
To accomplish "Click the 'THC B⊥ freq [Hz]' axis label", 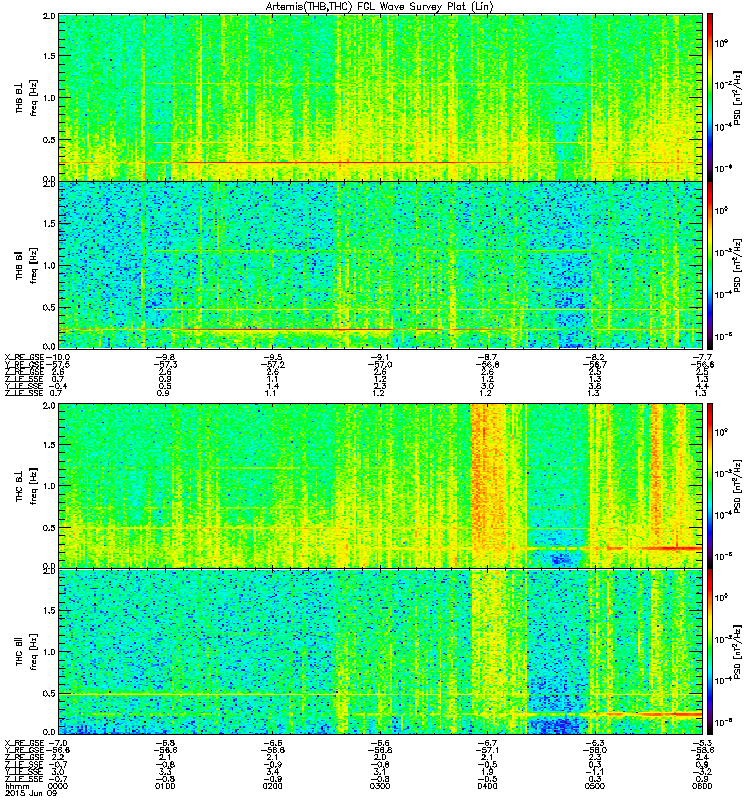I will pyautogui.click(x=26, y=486).
